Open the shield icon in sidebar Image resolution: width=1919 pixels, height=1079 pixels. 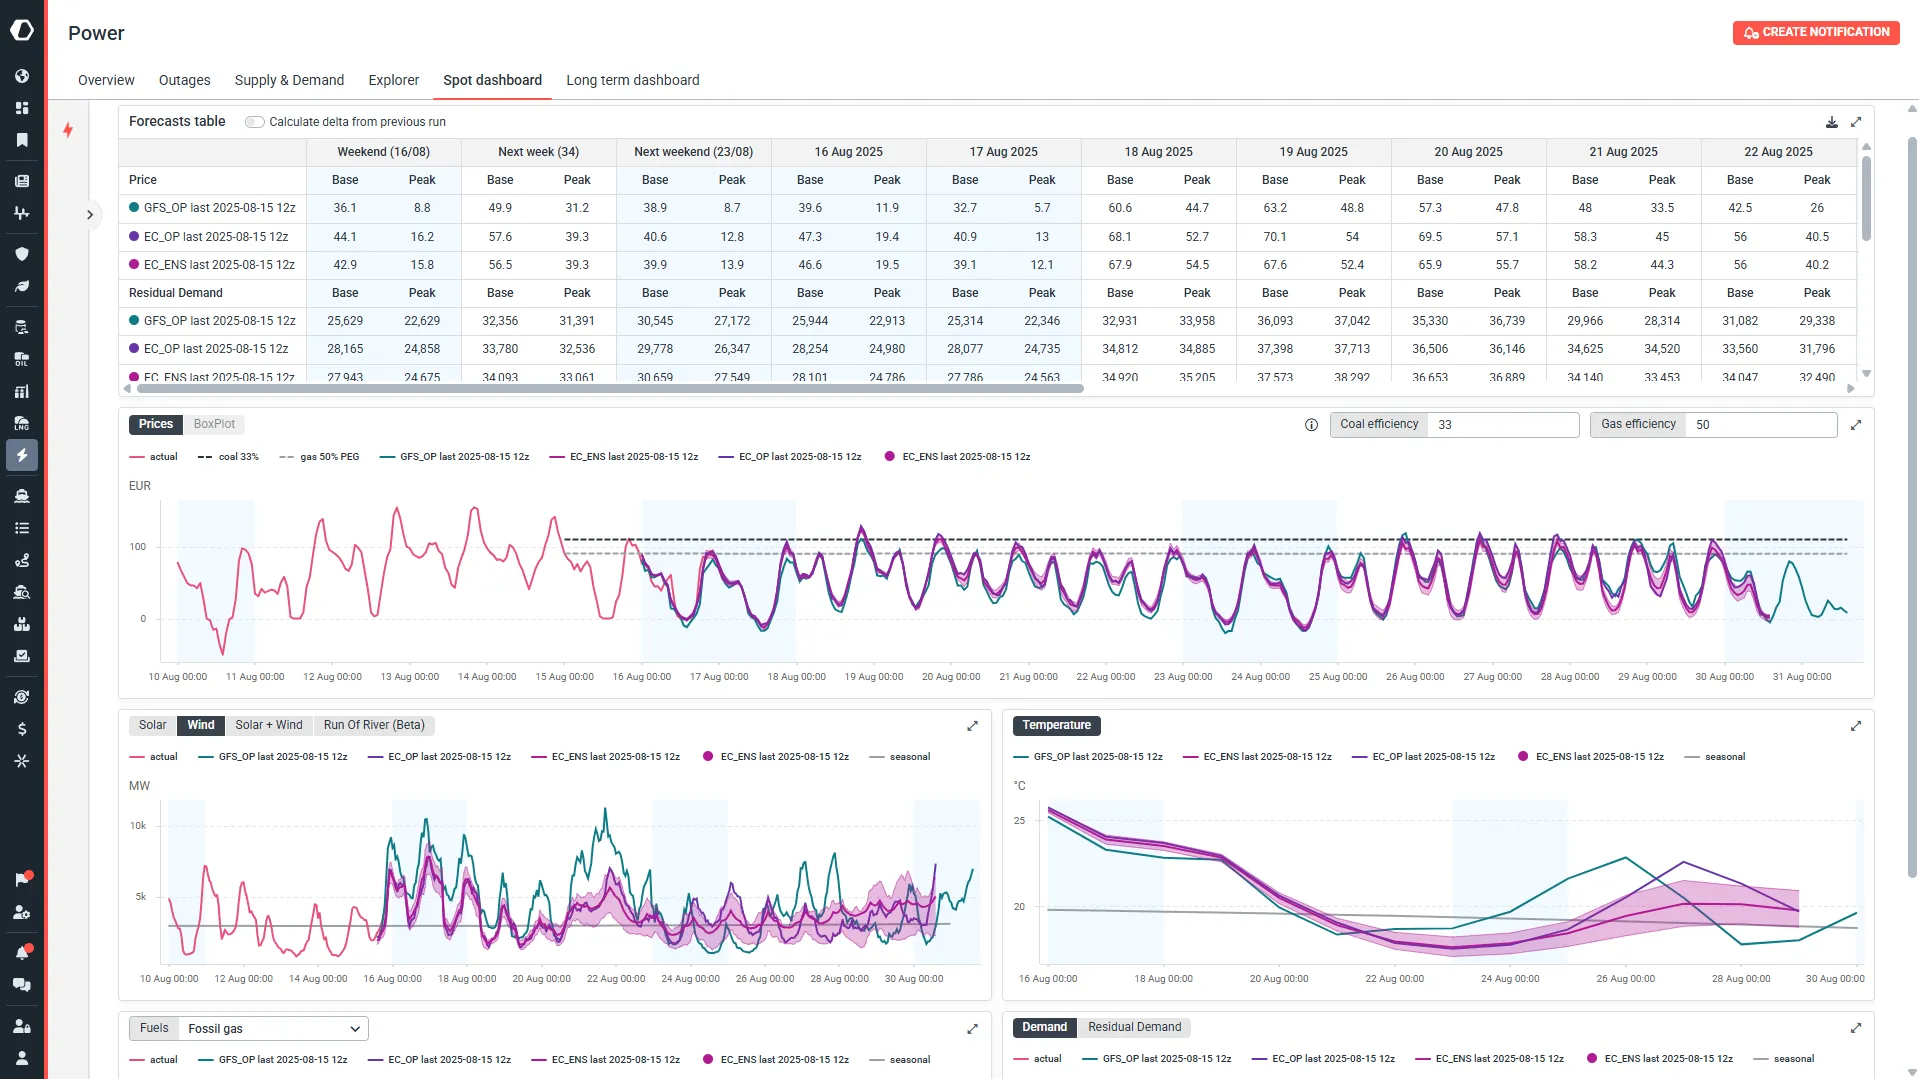tap(22, 254)
